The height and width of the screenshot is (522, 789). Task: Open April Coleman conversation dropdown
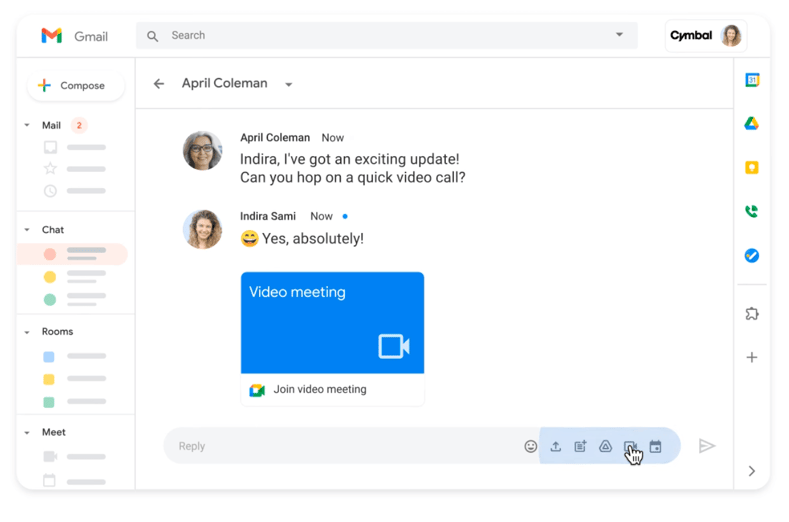click(x=288, y=85)
